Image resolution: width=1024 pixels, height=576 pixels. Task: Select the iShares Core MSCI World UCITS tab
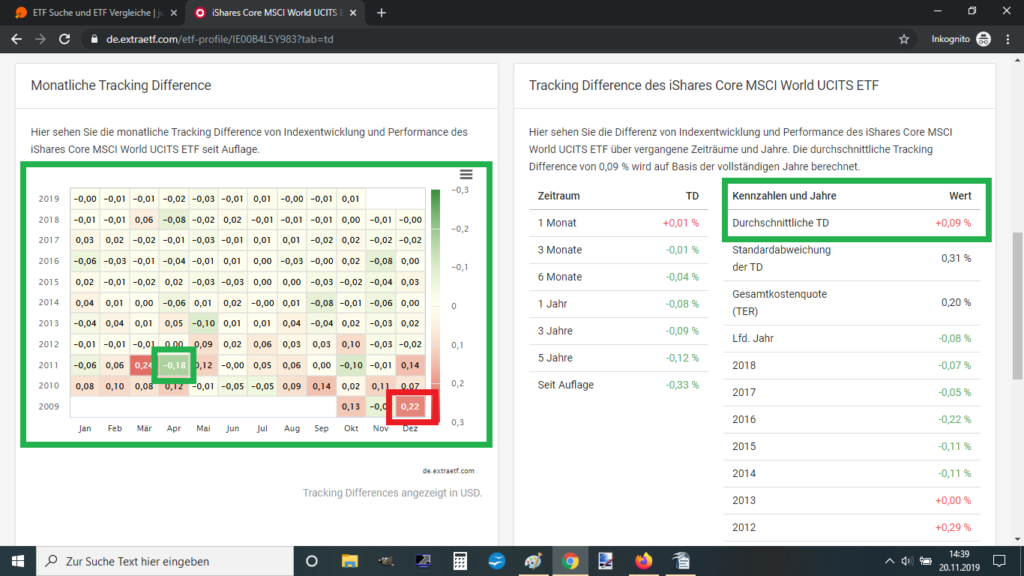pos(274,13)
